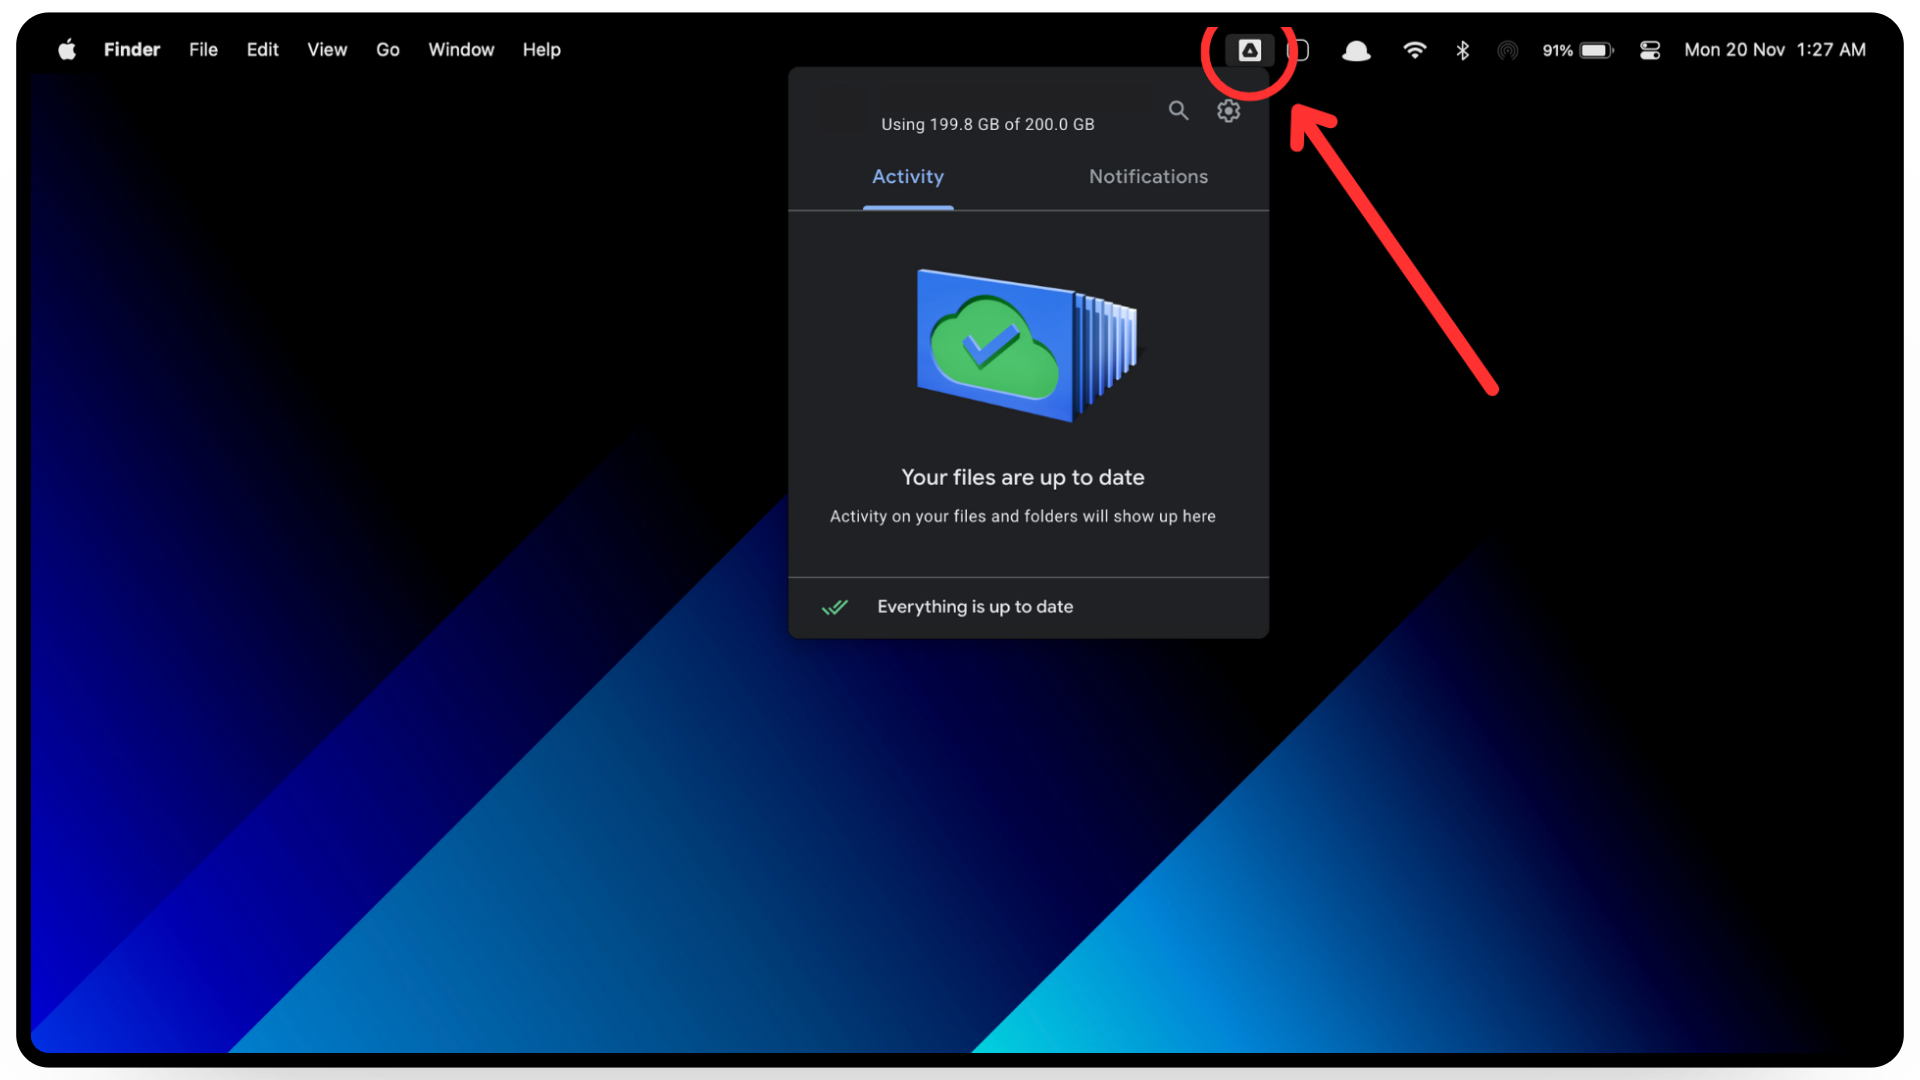Click the AirDrop icon in menu bar

pos(1507,50)
